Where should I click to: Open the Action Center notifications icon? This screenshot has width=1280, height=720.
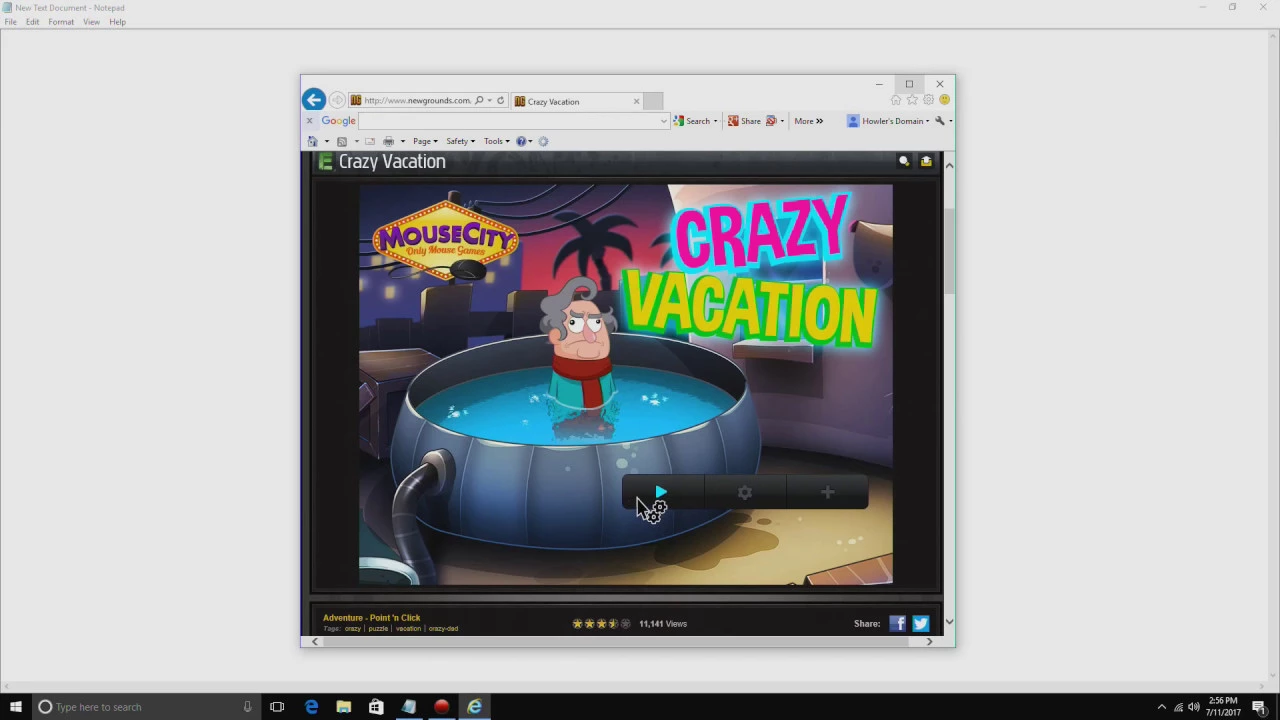point(1259,707)
